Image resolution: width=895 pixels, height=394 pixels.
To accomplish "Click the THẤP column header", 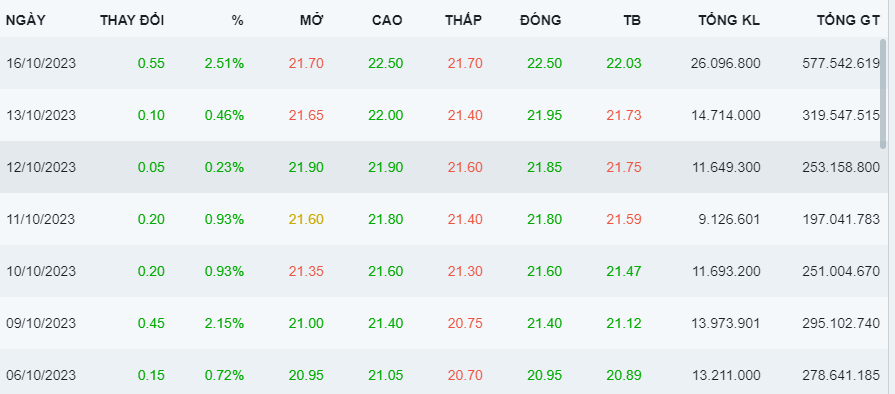I will 463,21.
